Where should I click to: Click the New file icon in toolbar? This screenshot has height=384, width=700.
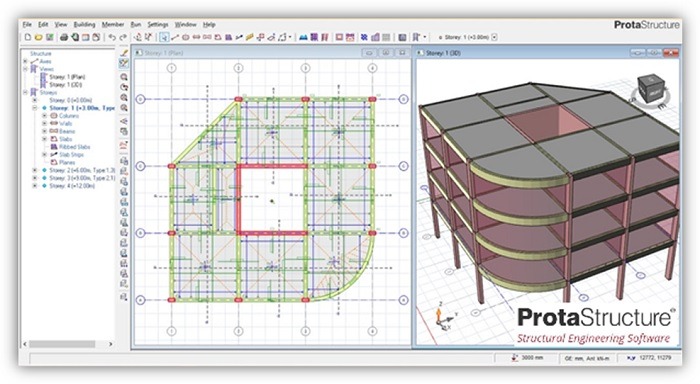(28, 38)
